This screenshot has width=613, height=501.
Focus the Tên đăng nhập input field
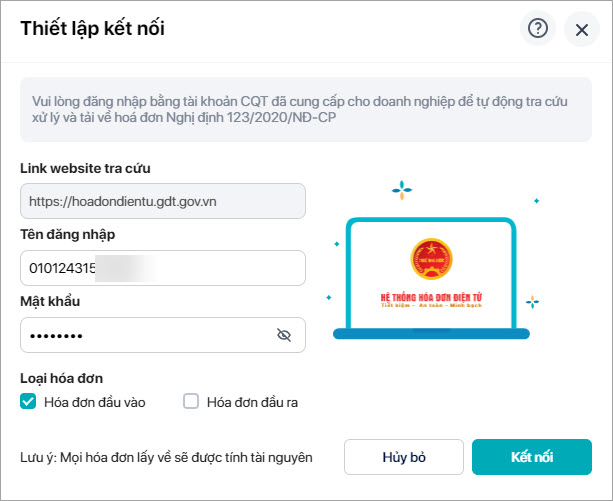162,269
